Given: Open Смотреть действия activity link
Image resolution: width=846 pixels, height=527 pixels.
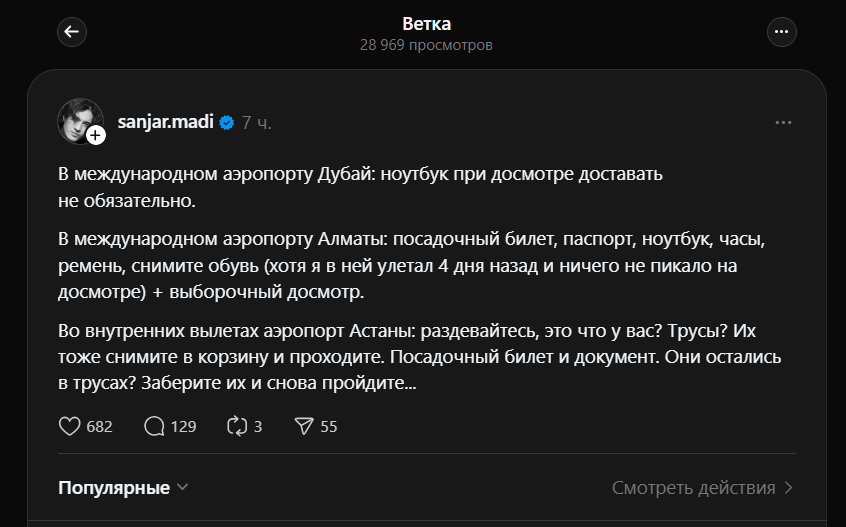Looking at the screenshot, I should coord(693,488).
